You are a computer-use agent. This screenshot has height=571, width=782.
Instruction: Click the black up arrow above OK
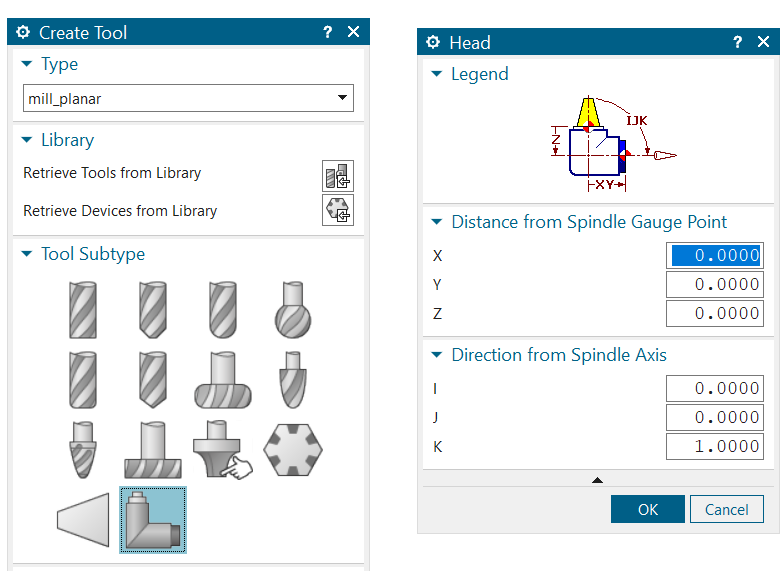(597, 481)
